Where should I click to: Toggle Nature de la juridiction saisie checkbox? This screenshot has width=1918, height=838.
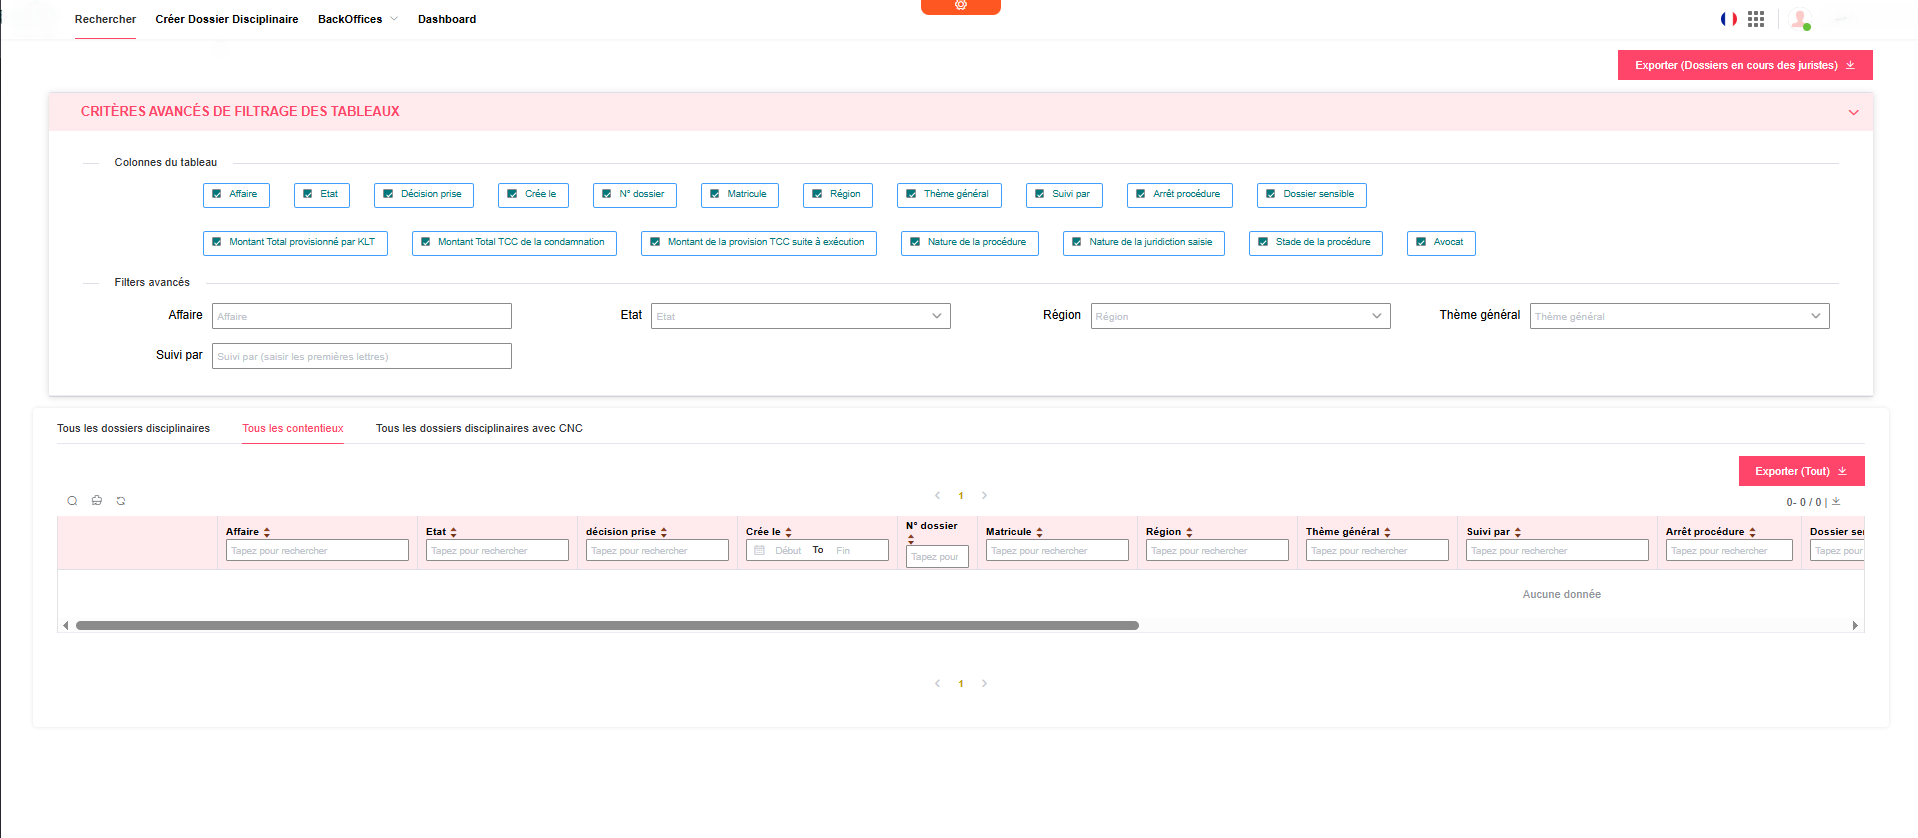click(1077, 242)
